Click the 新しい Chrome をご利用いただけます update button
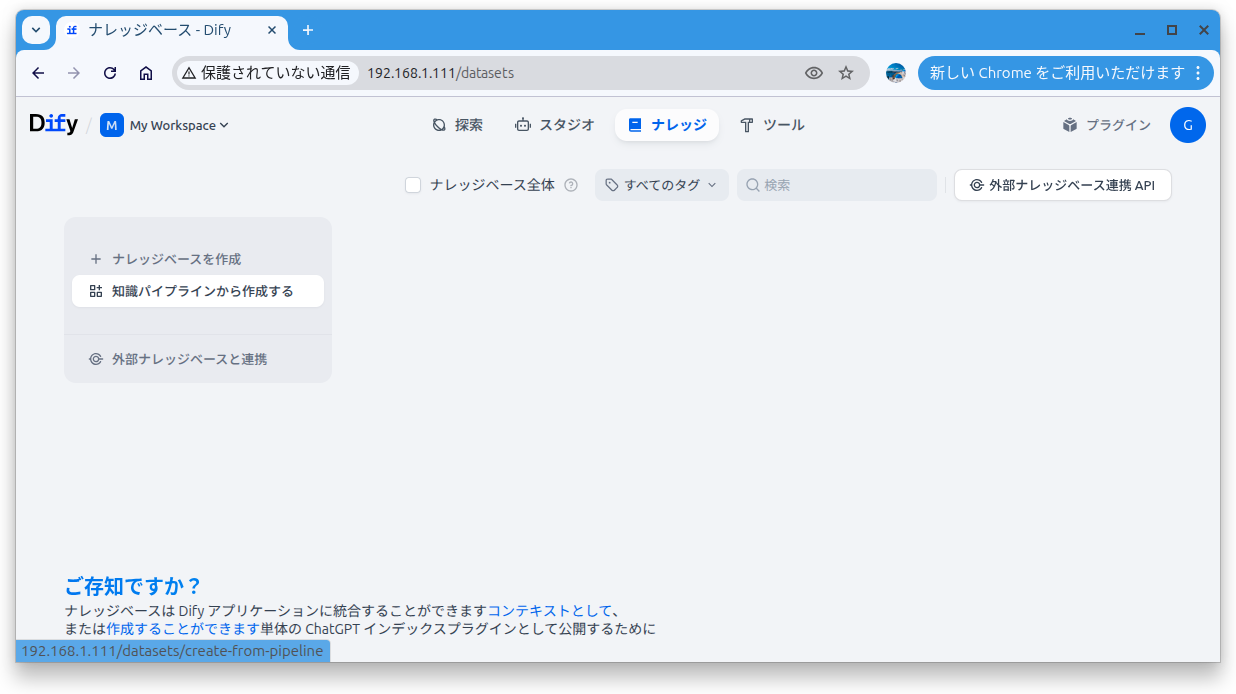The width and height of the screenshot is (1236, 694). pyautogui.click(x=1057, y=73)
